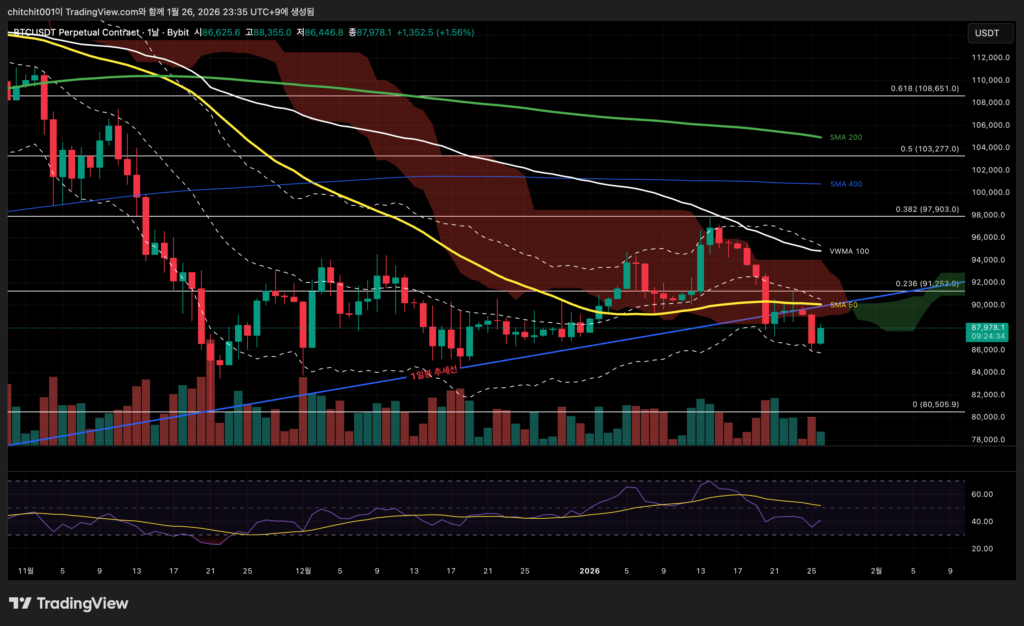Click the current price tag 87,978.1

[x=987, y=328]
